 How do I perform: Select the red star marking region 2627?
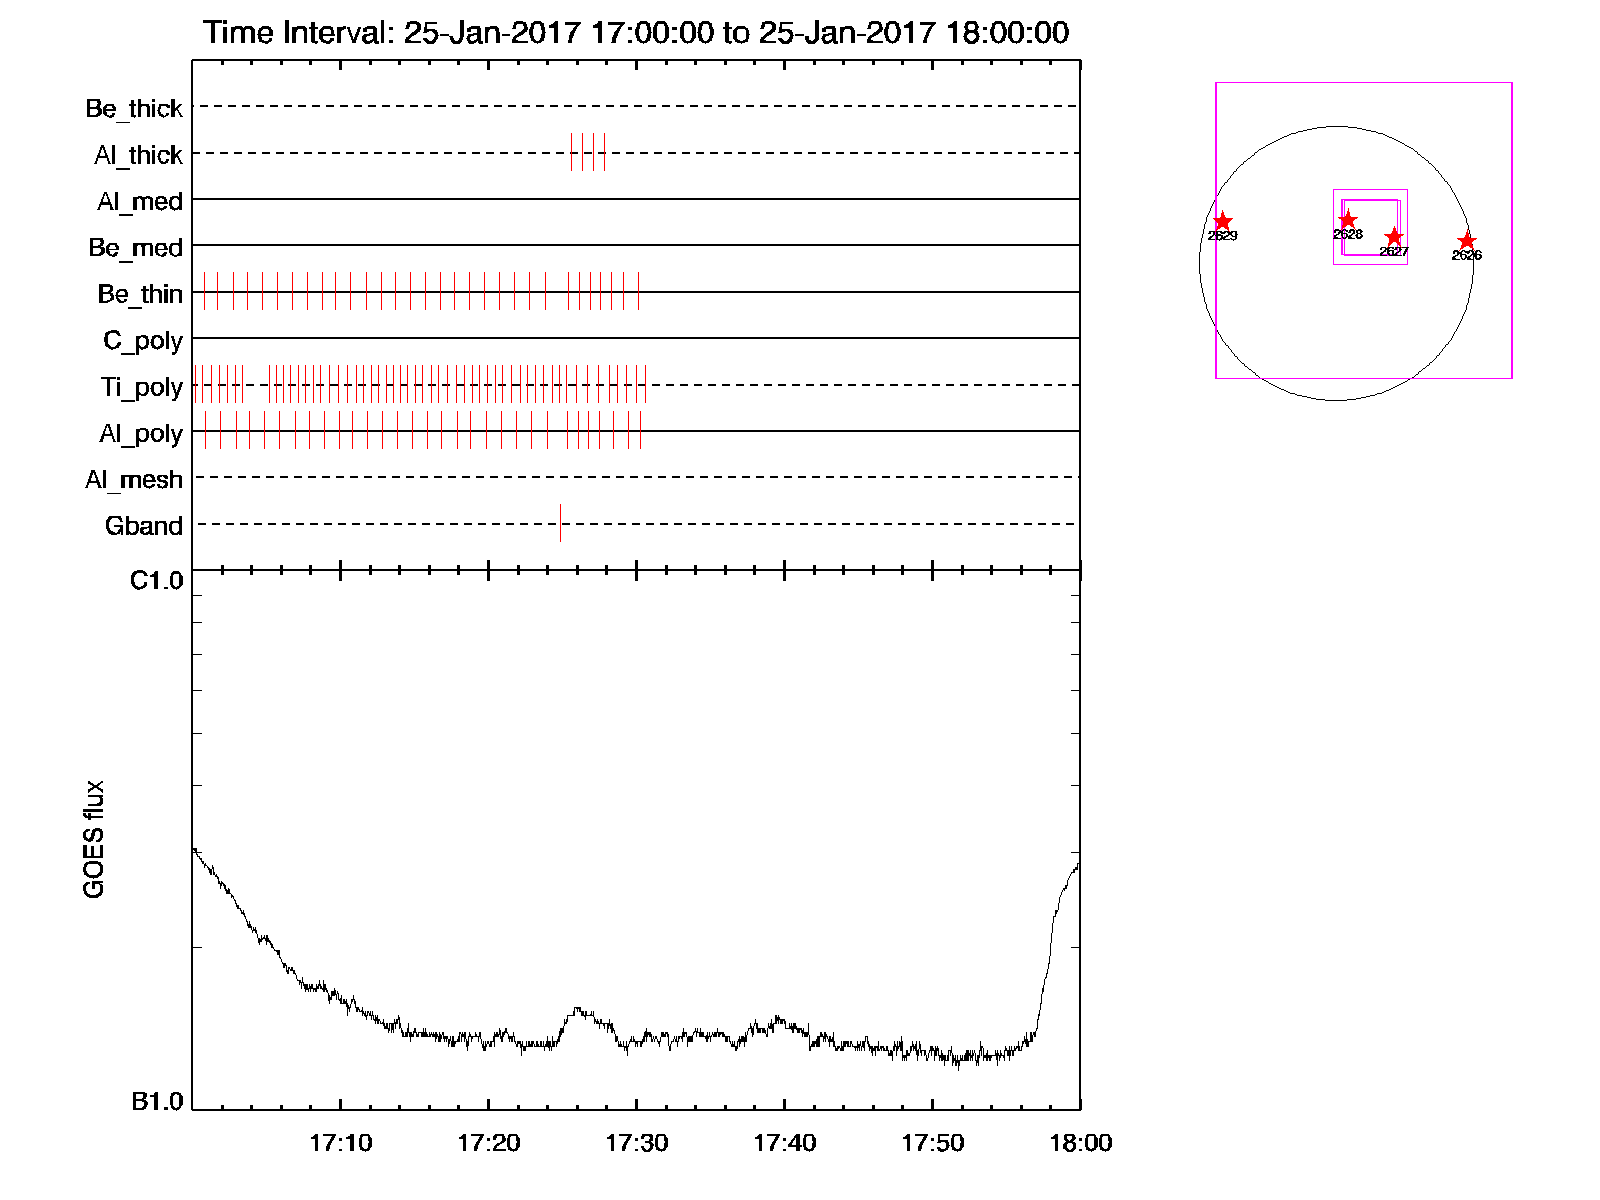click(1394, 238)
